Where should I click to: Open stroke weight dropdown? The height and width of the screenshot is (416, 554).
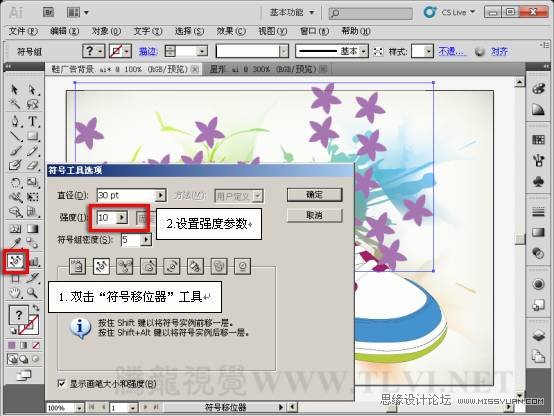(x=202, y=52)
